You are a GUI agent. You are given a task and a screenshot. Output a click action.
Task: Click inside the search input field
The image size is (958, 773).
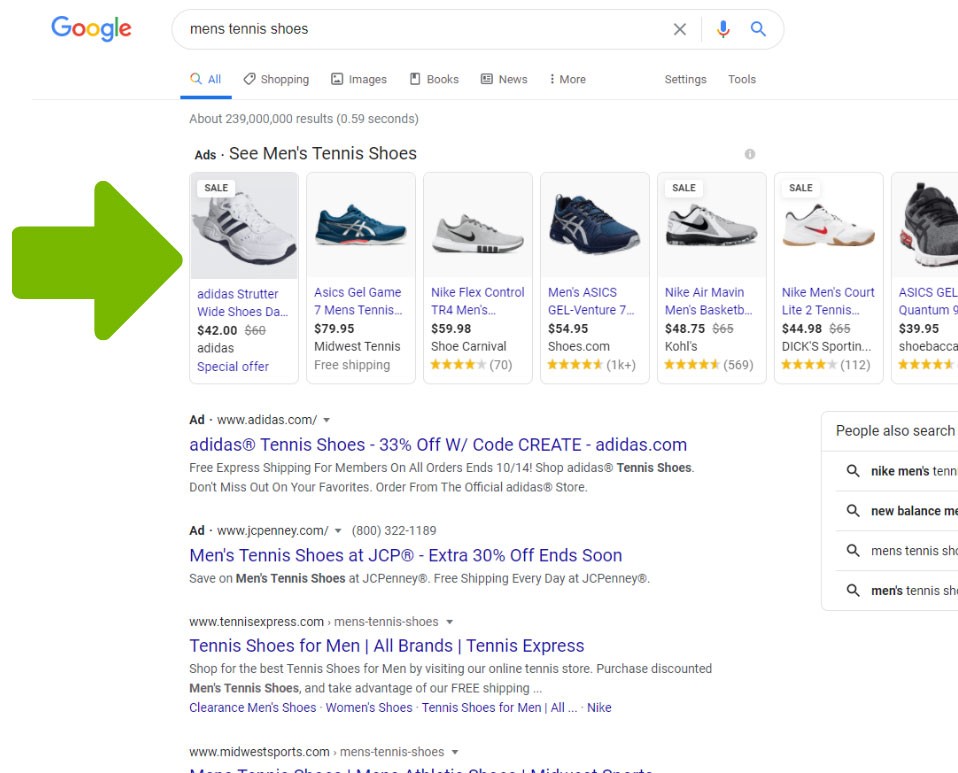tap(420, 28)
